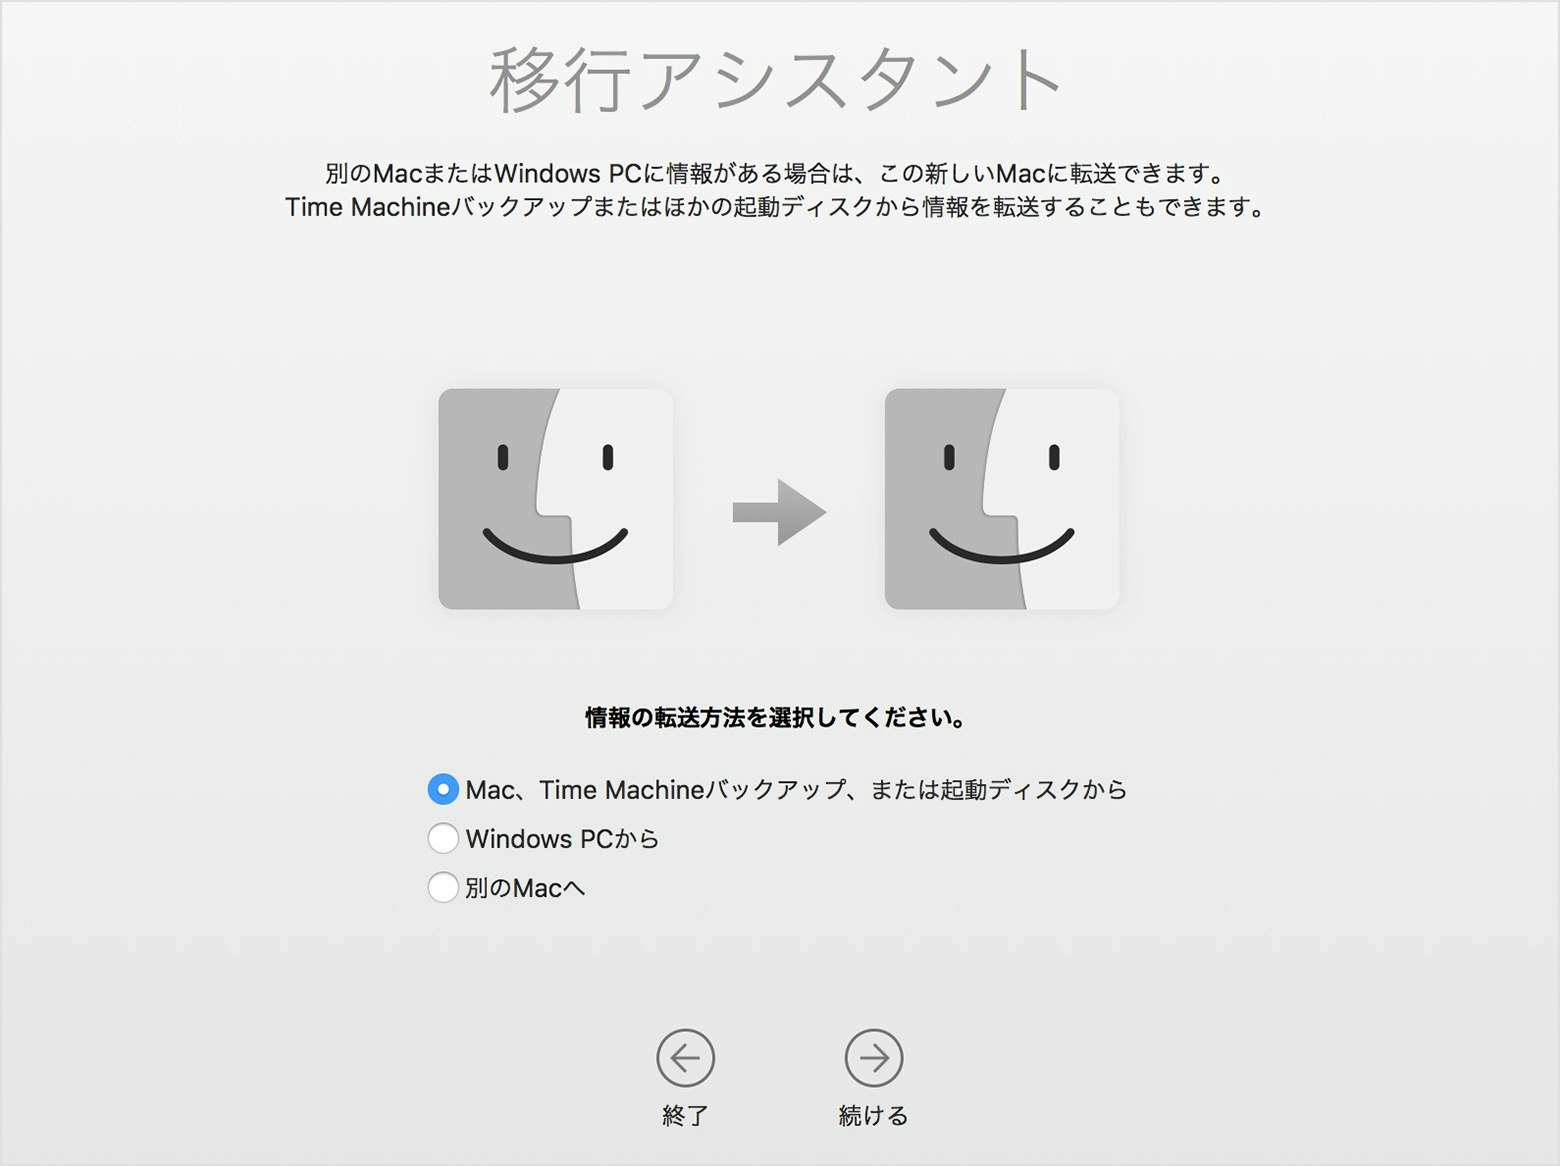Image resolution: width=1560 pixels, height=1166 pixels.
Task: Click the source Mac Finder icon
Action: [x=556, y=497]
